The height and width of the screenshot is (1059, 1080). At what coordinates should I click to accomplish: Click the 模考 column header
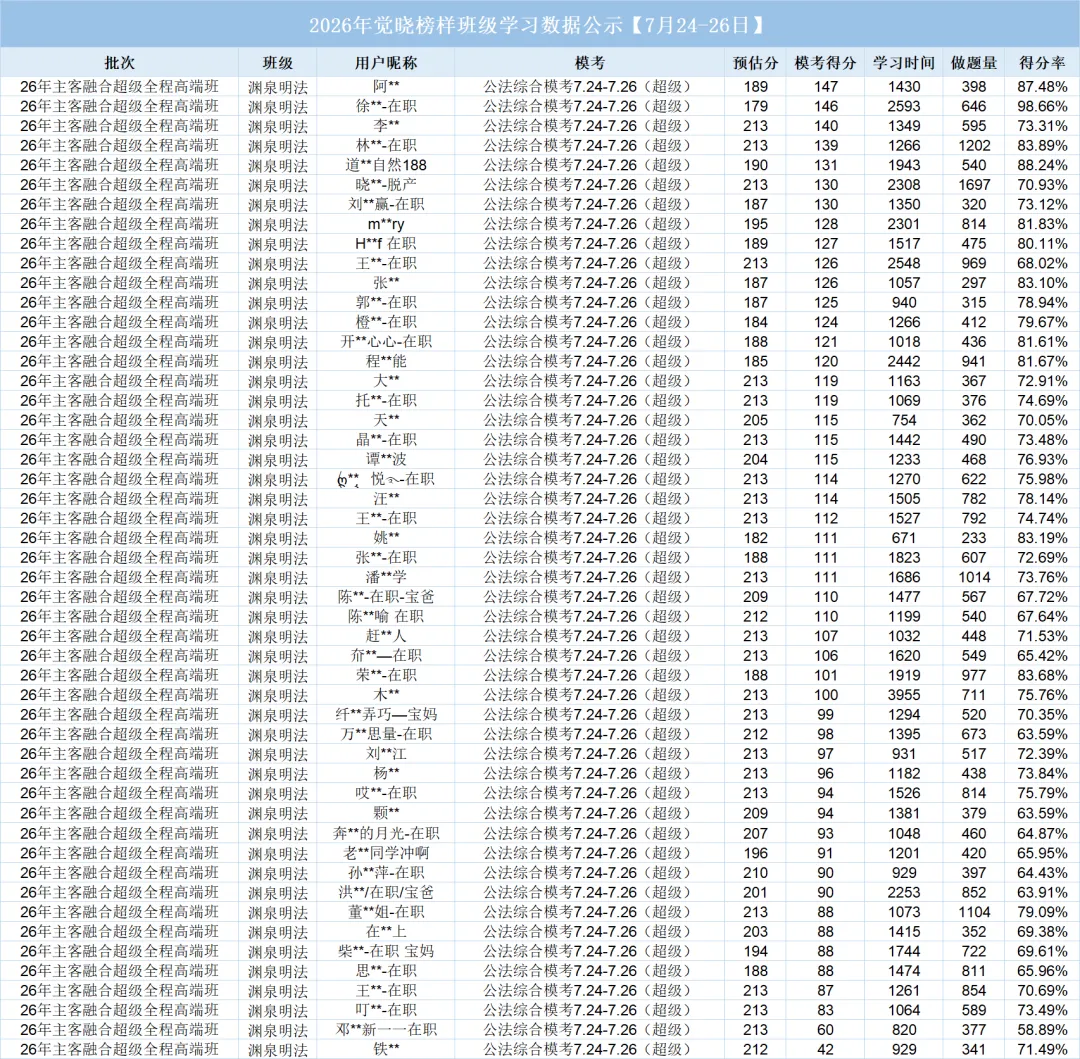pyautogui.click(x=590, y=63)
